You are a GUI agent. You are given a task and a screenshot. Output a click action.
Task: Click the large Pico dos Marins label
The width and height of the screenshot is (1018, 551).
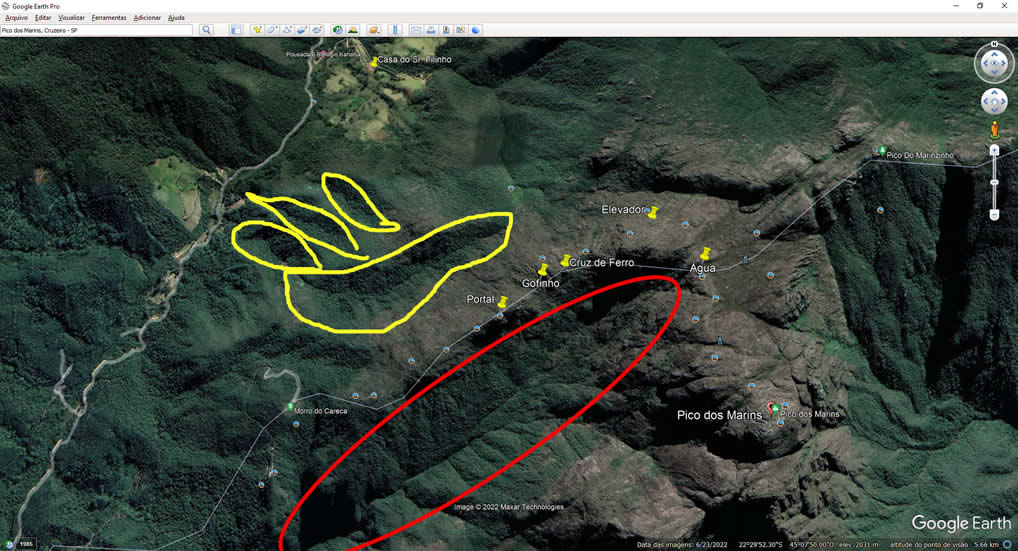tap(719, 415)
